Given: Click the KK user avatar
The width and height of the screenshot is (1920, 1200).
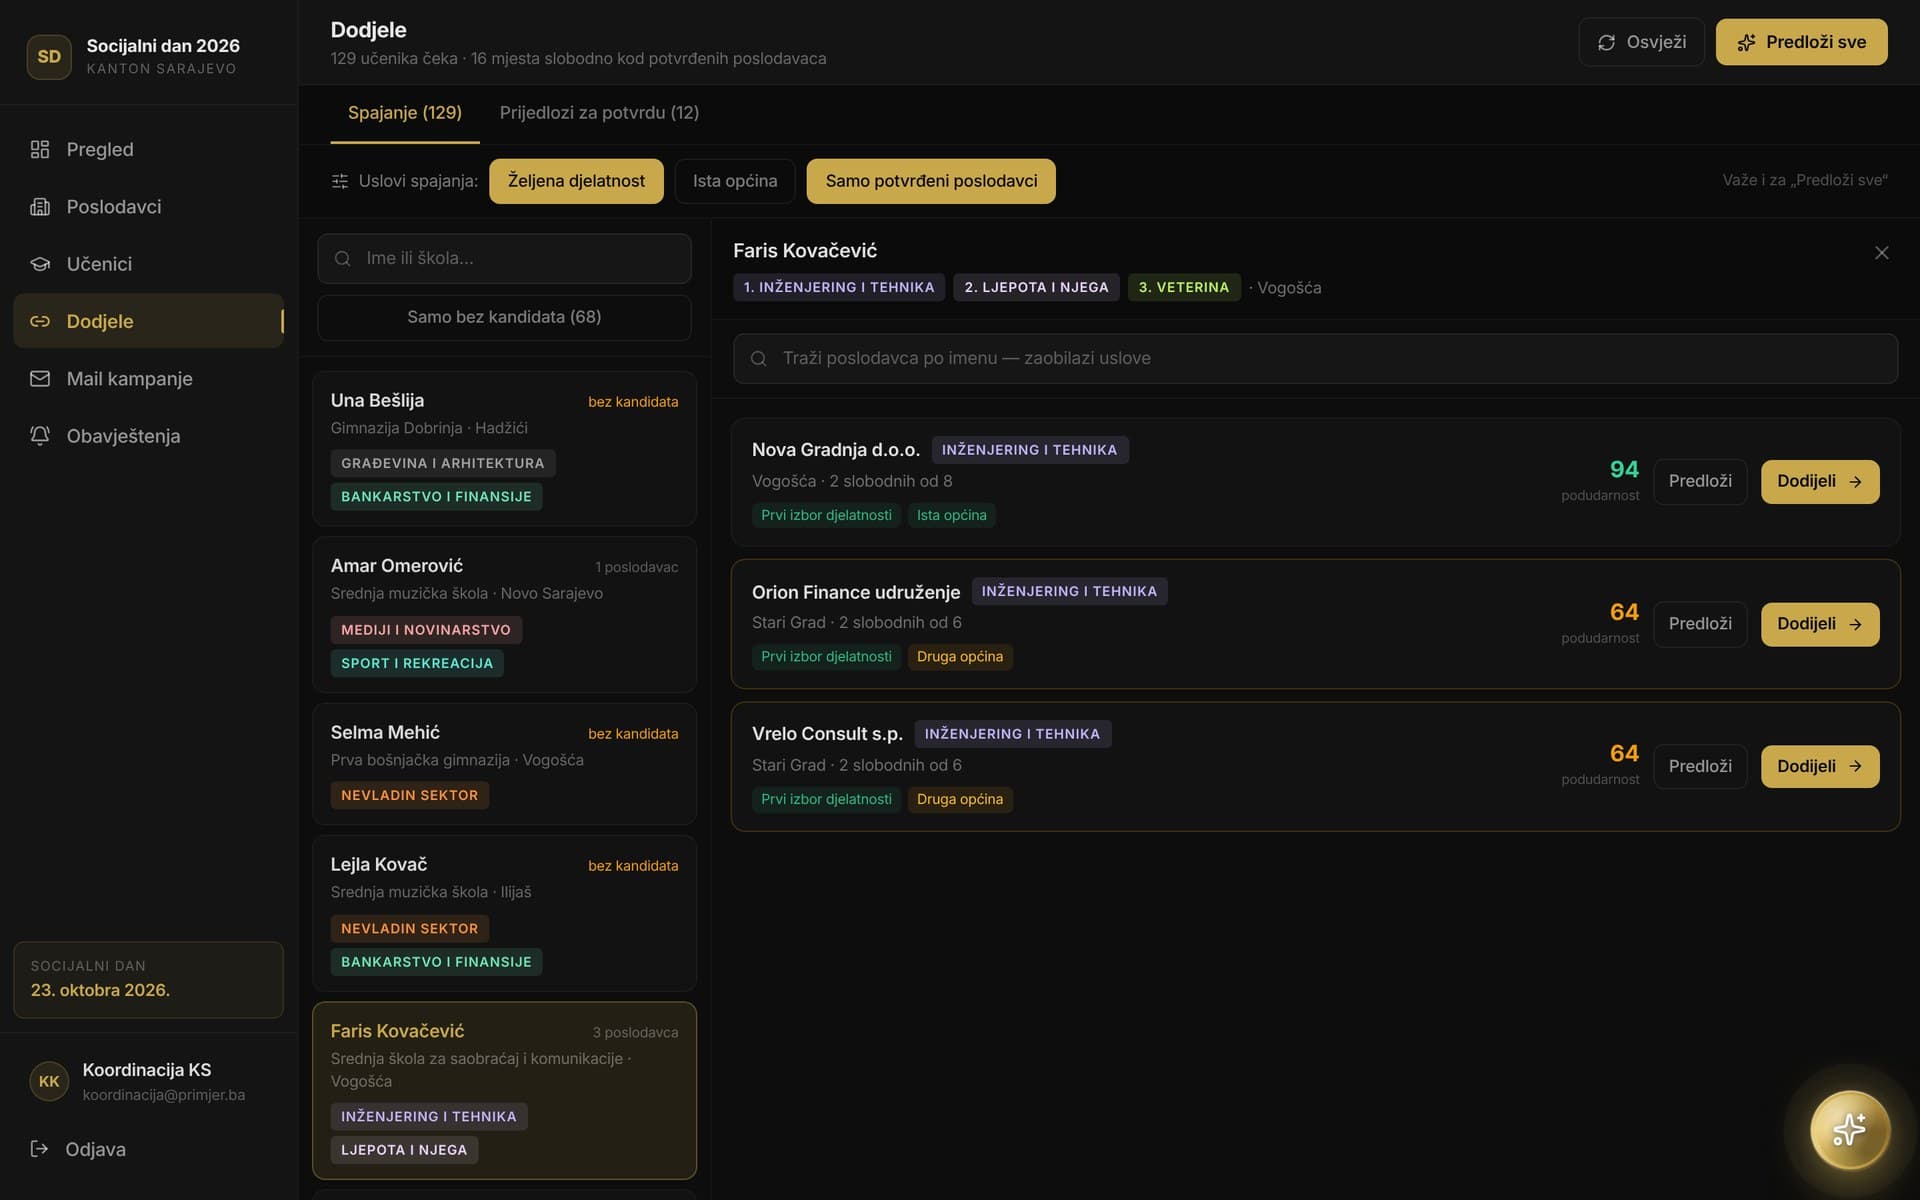Looking at the screenshot, I should pos(49,1081).
